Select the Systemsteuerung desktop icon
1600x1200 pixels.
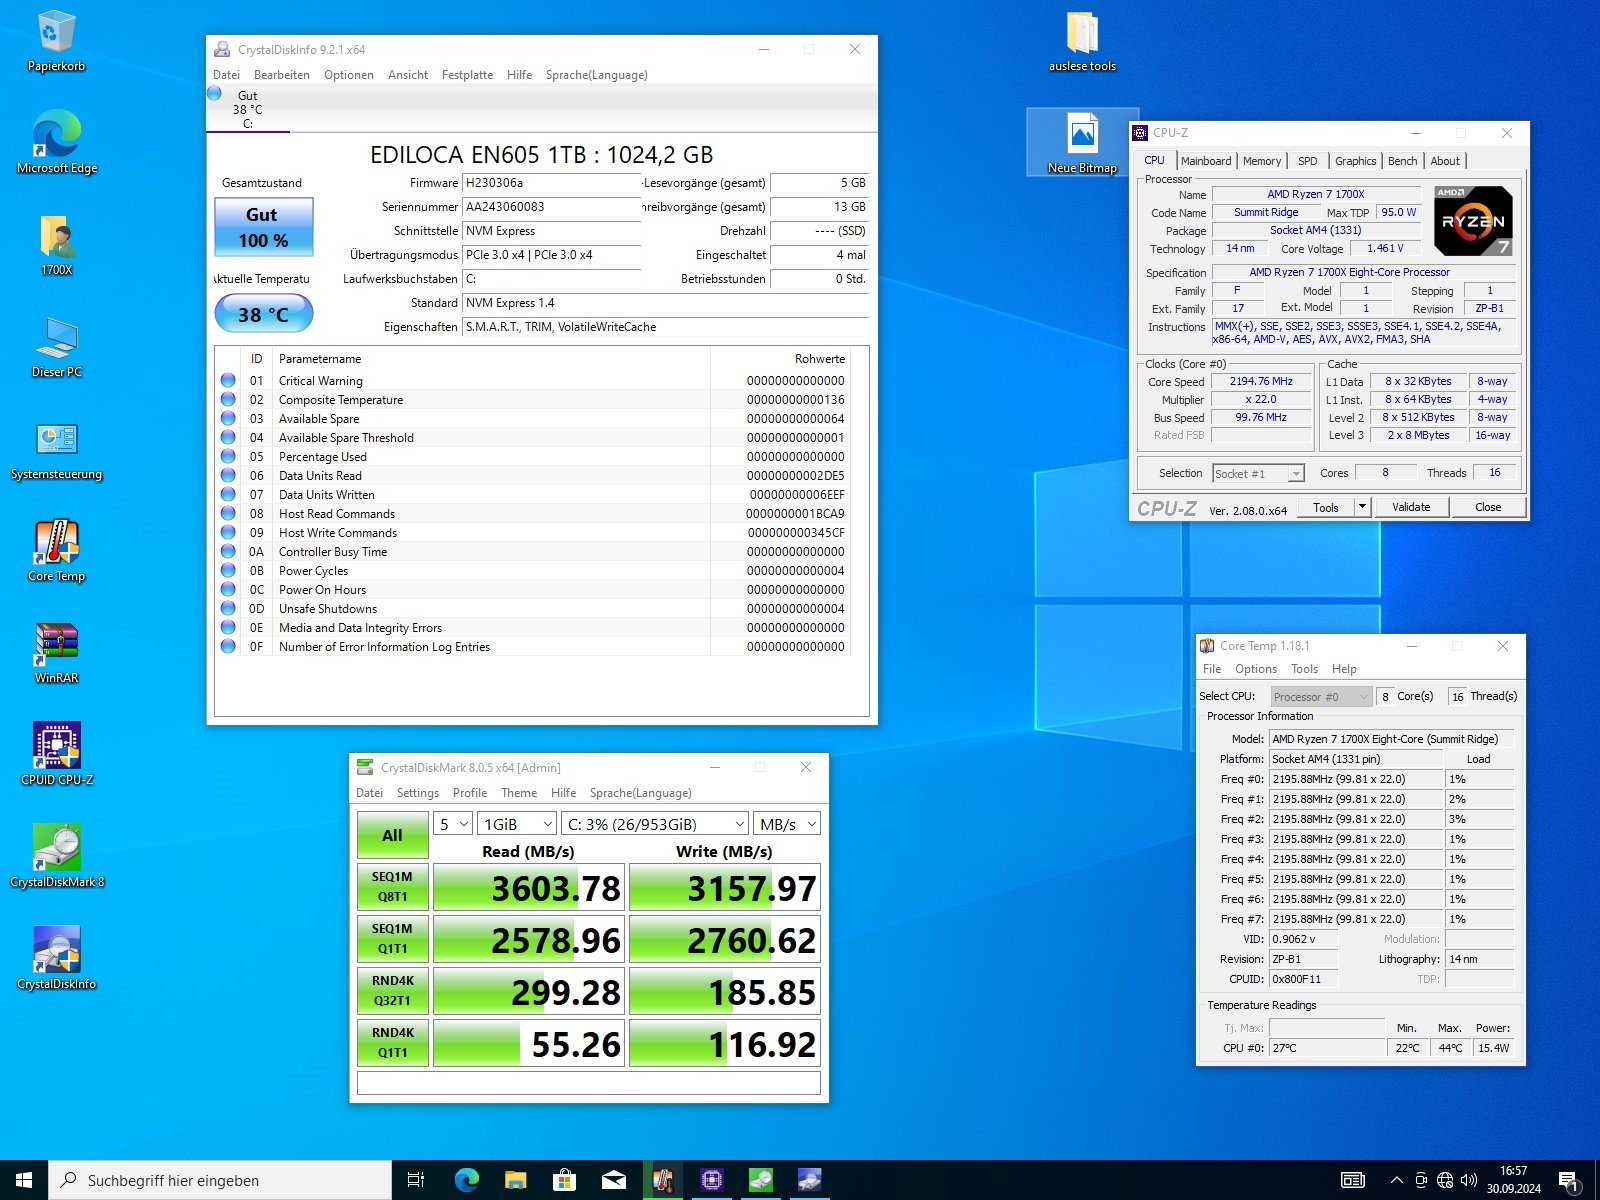coord(56,450)
